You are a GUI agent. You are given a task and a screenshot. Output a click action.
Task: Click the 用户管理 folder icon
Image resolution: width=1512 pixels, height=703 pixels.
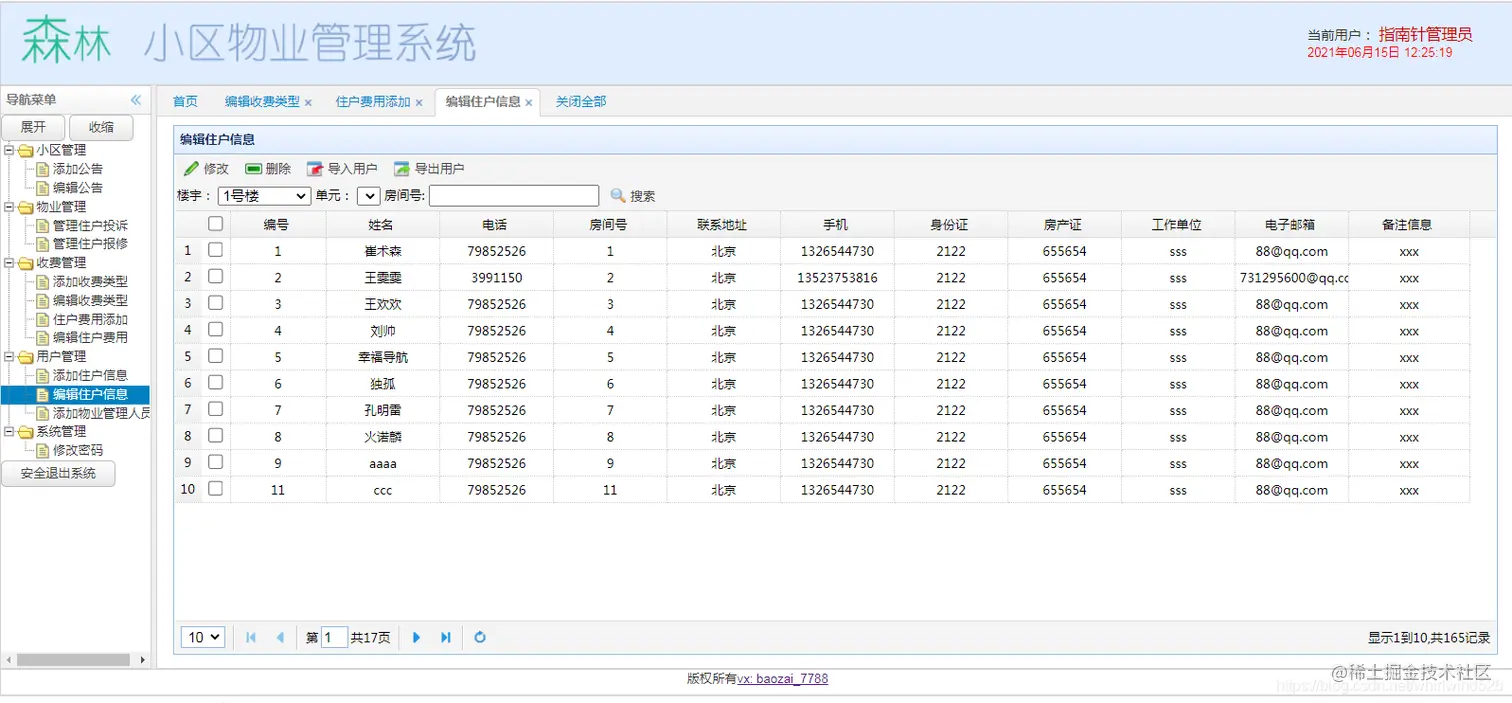[x=25, y=357]
